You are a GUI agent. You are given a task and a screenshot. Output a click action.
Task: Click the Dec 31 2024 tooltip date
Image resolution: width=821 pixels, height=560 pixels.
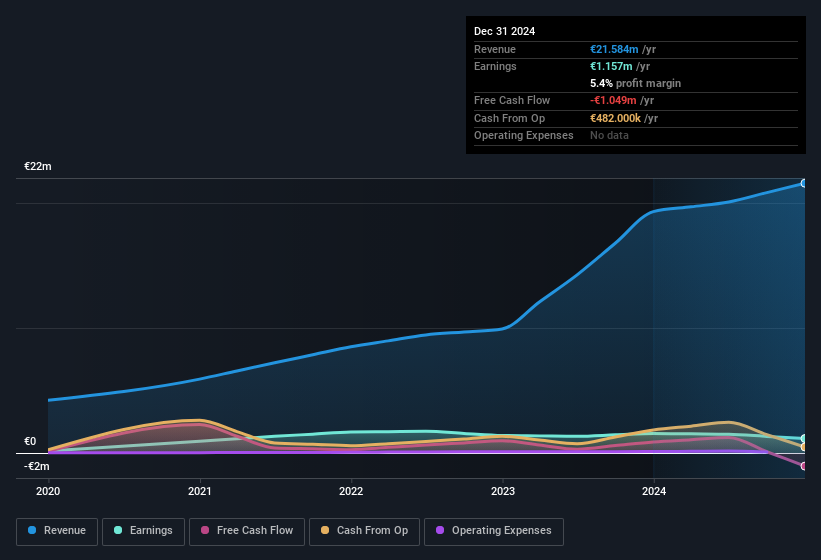pyautogui.click(x=504, y=31)
